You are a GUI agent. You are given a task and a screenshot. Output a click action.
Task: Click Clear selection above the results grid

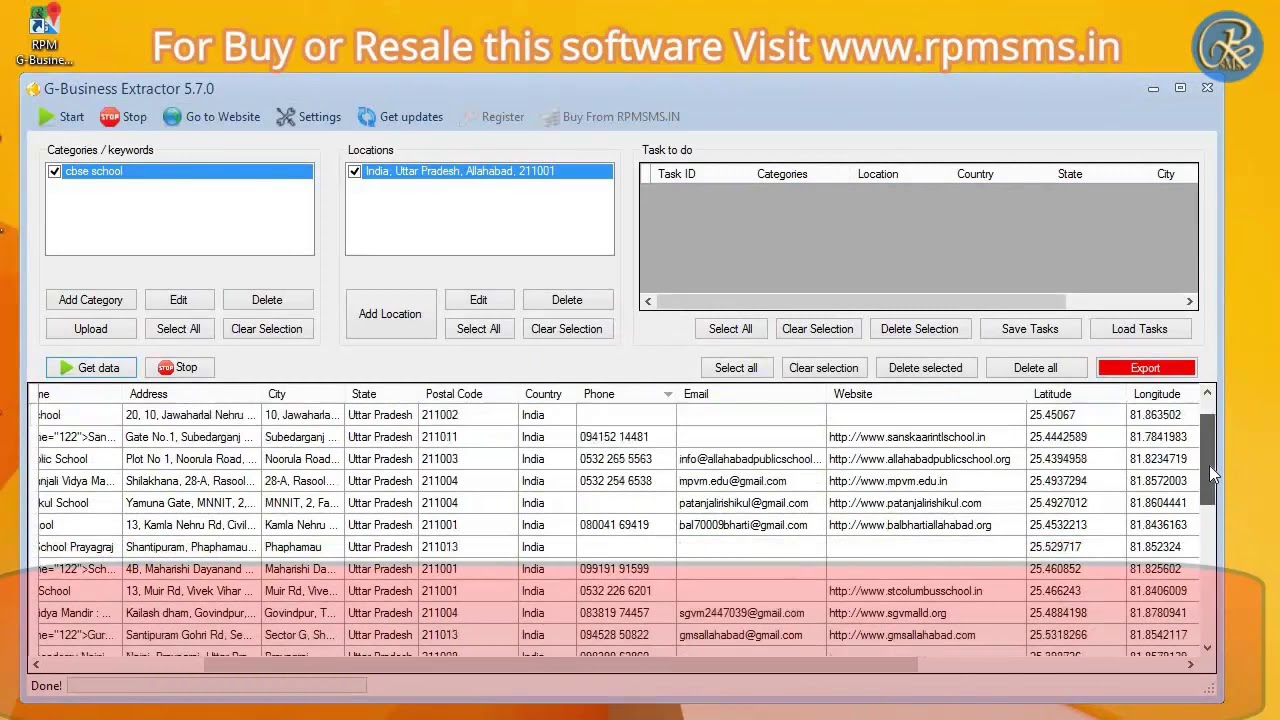[x=824, y=368]
